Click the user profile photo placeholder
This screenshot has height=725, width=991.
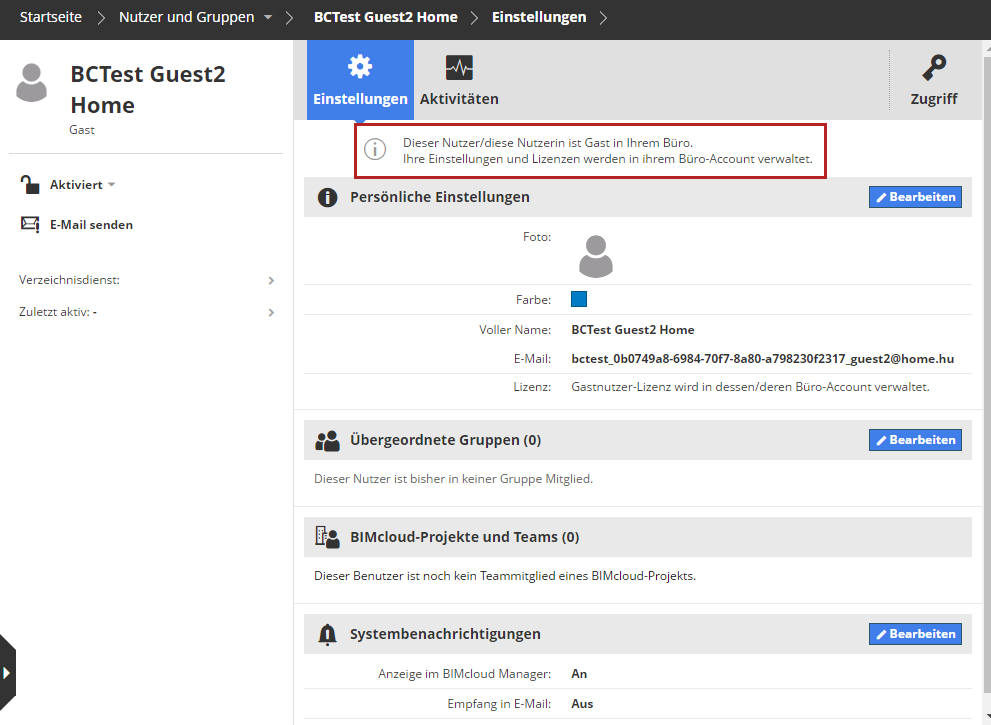[595, 256]
